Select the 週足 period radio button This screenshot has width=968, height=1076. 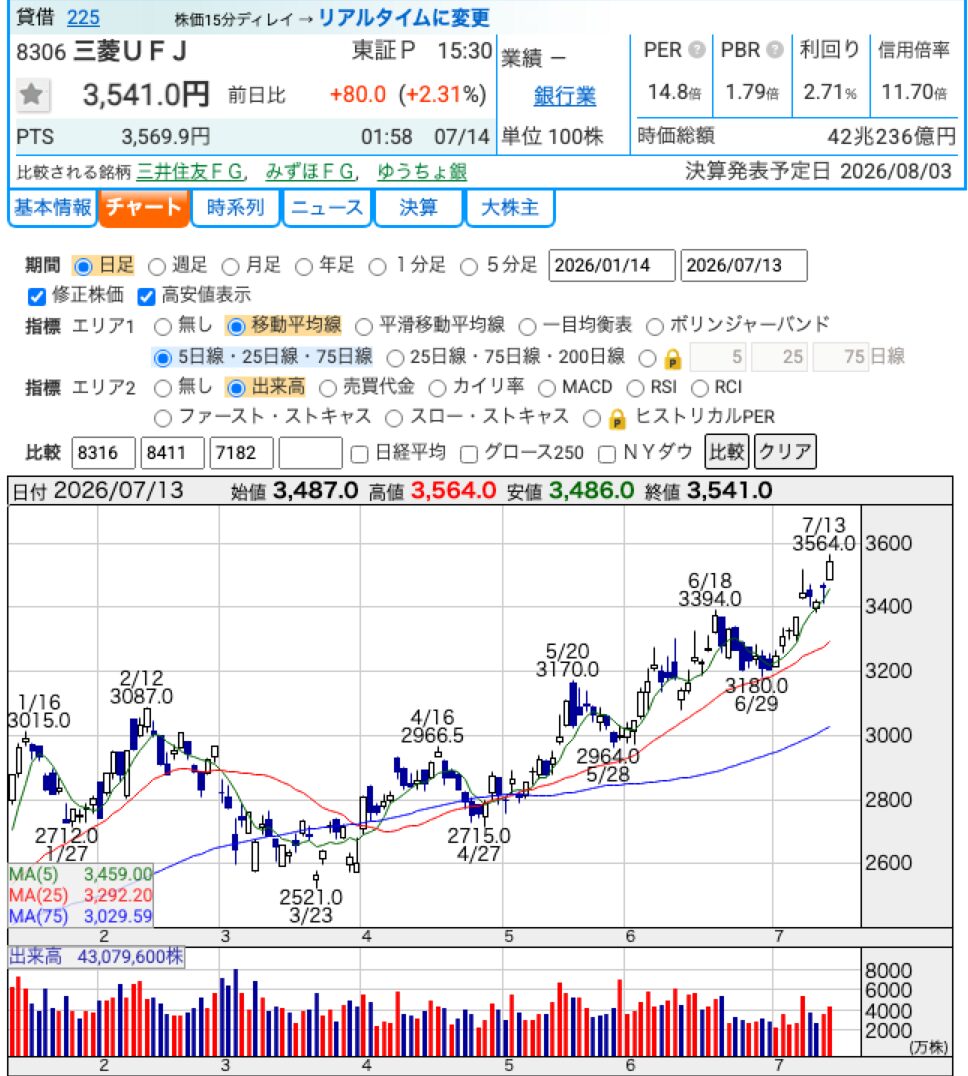point(156,266)
